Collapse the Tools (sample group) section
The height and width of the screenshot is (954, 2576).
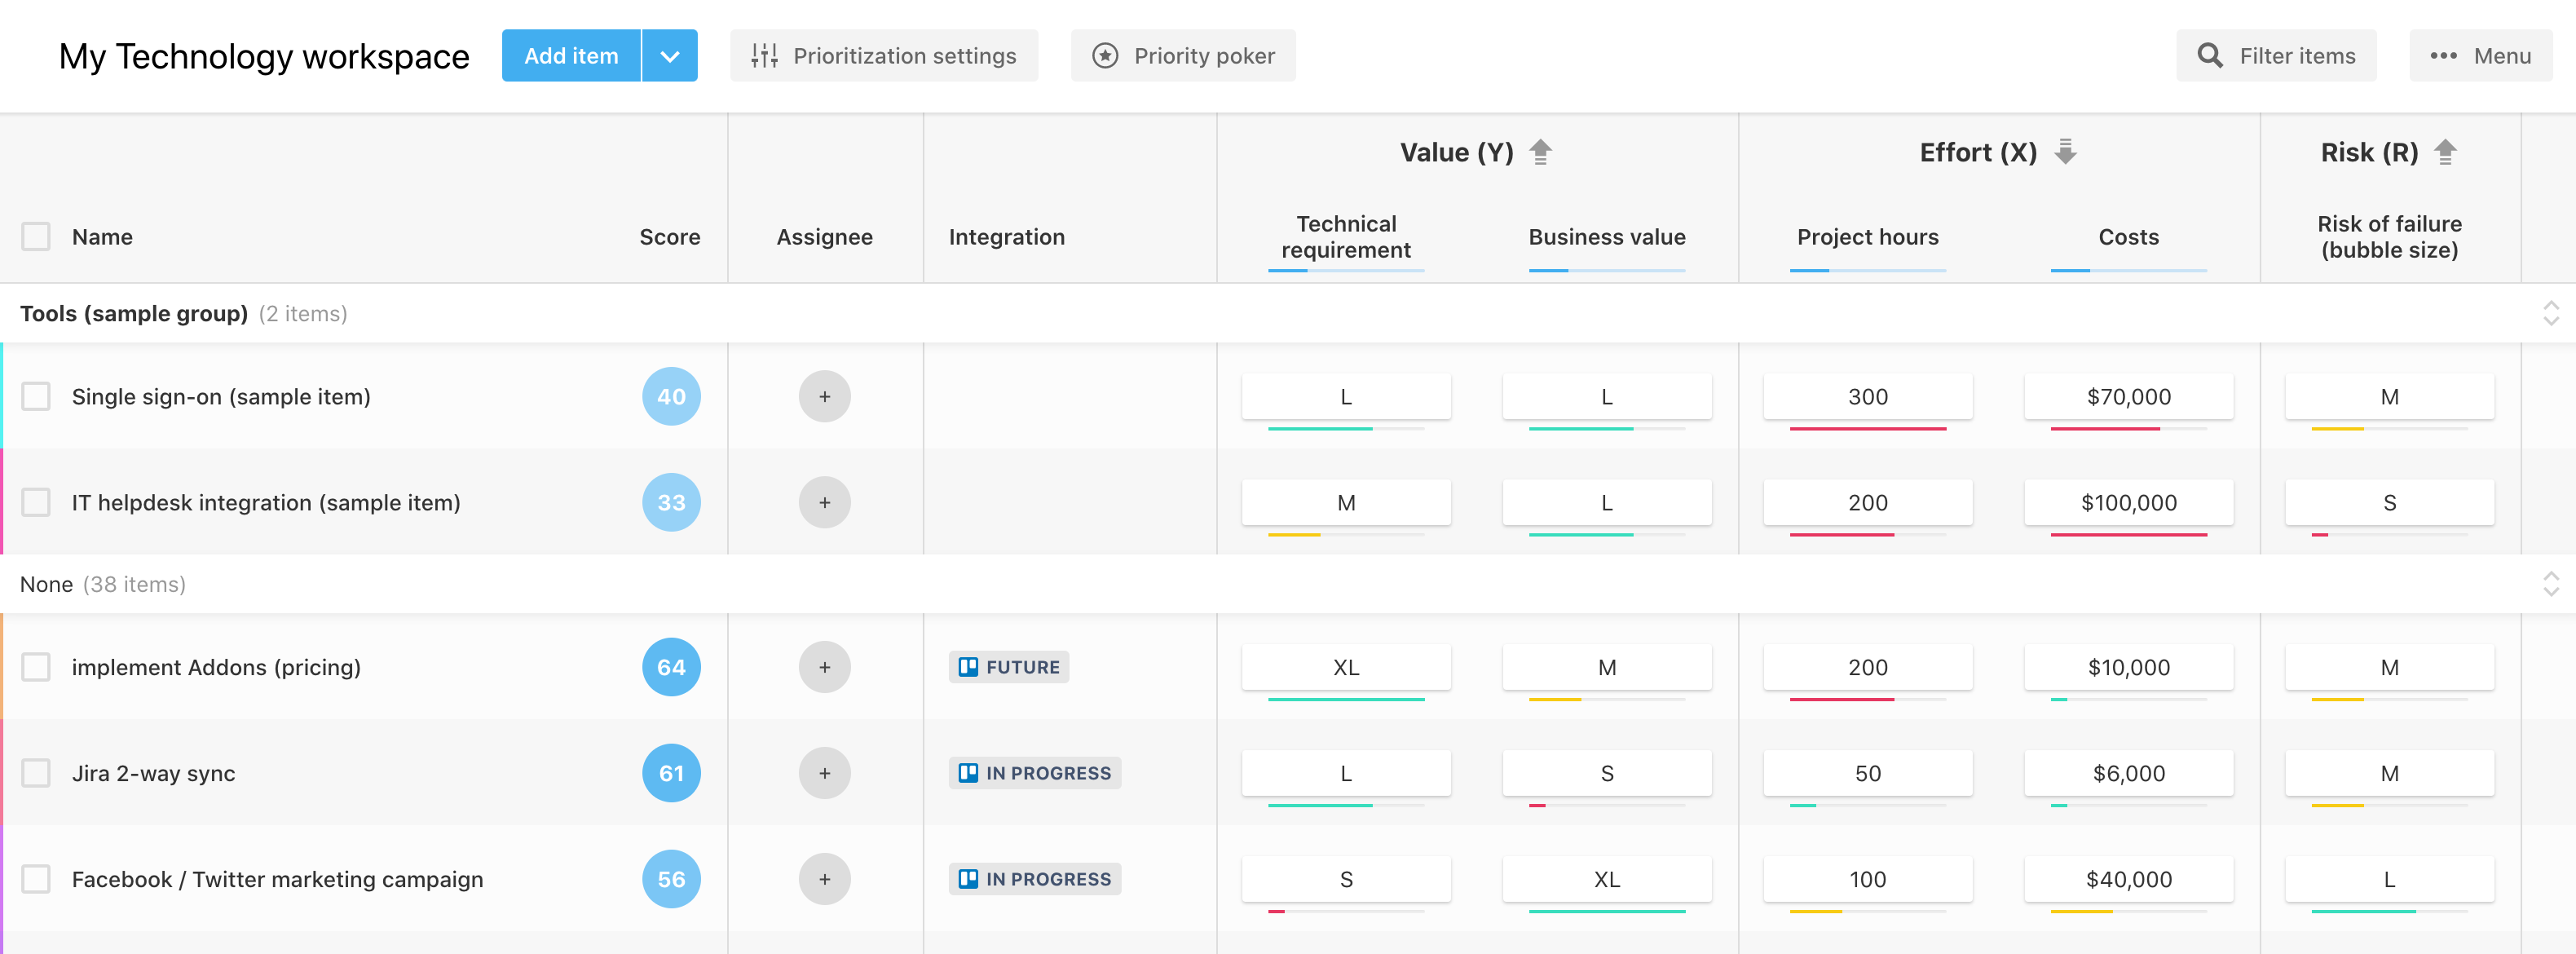tap(2550, 314)
